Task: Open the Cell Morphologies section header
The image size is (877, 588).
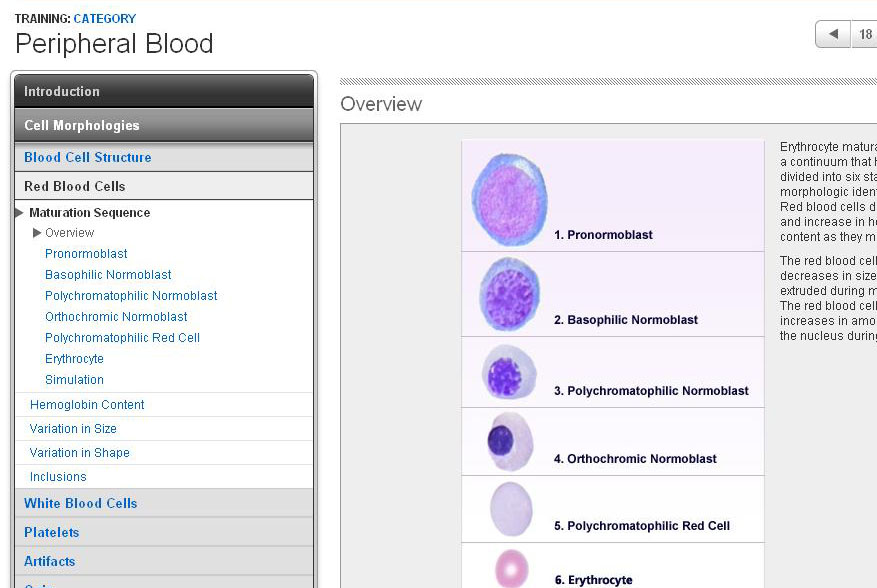Action: [x=163, y=125]
